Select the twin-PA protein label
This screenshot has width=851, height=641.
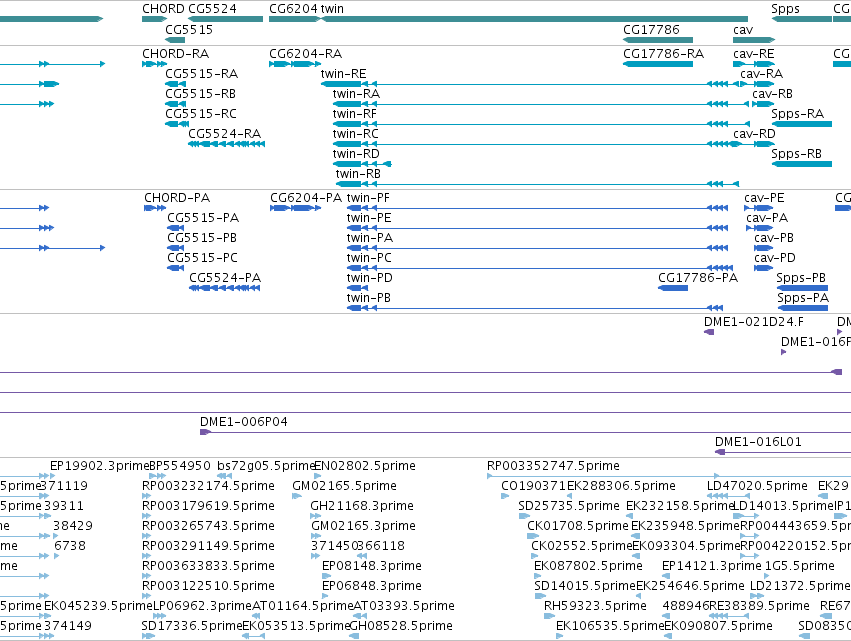(370, 238)
